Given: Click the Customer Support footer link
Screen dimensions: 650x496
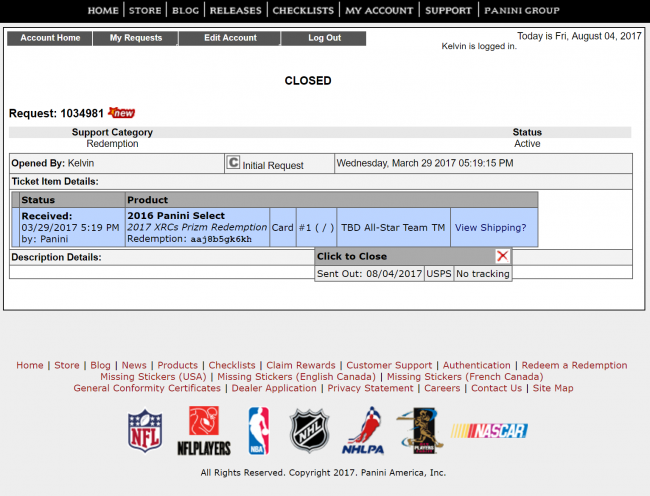Looking at the screenshot, I should pos(389,365).
